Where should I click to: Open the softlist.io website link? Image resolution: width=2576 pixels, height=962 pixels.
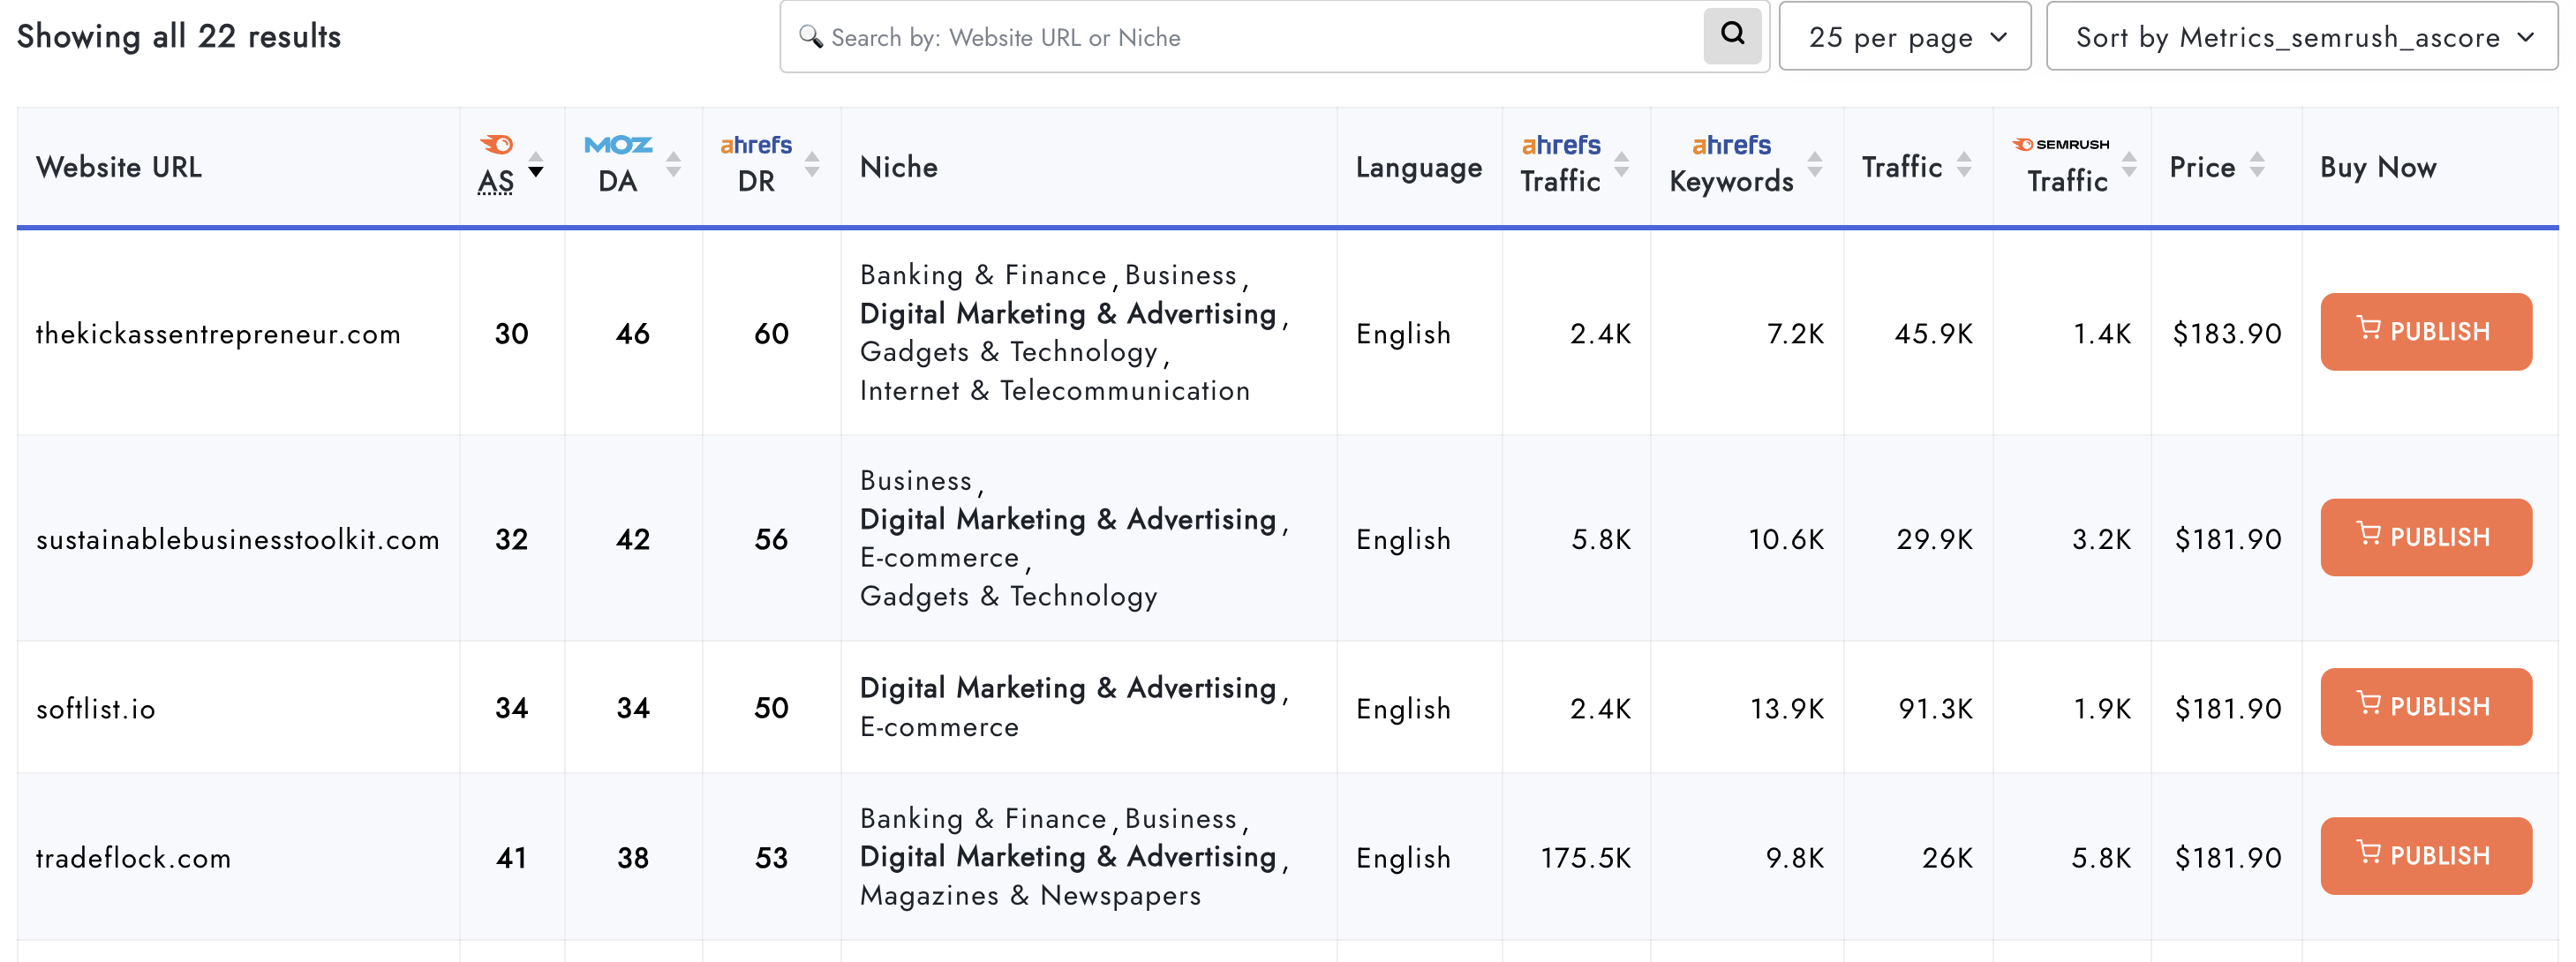[x=96, y=709]
